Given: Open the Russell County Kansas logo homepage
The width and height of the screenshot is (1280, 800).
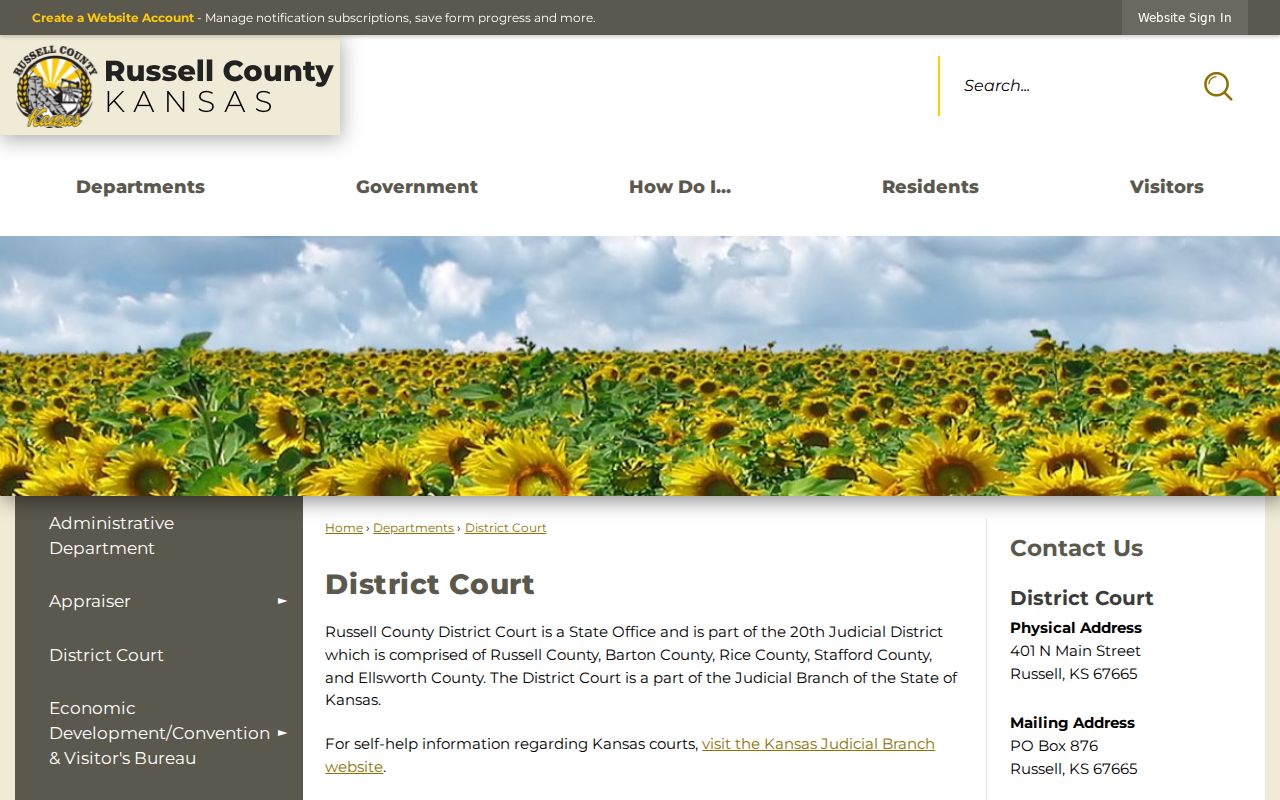Looking at the screenshot, I should point(172,86).
